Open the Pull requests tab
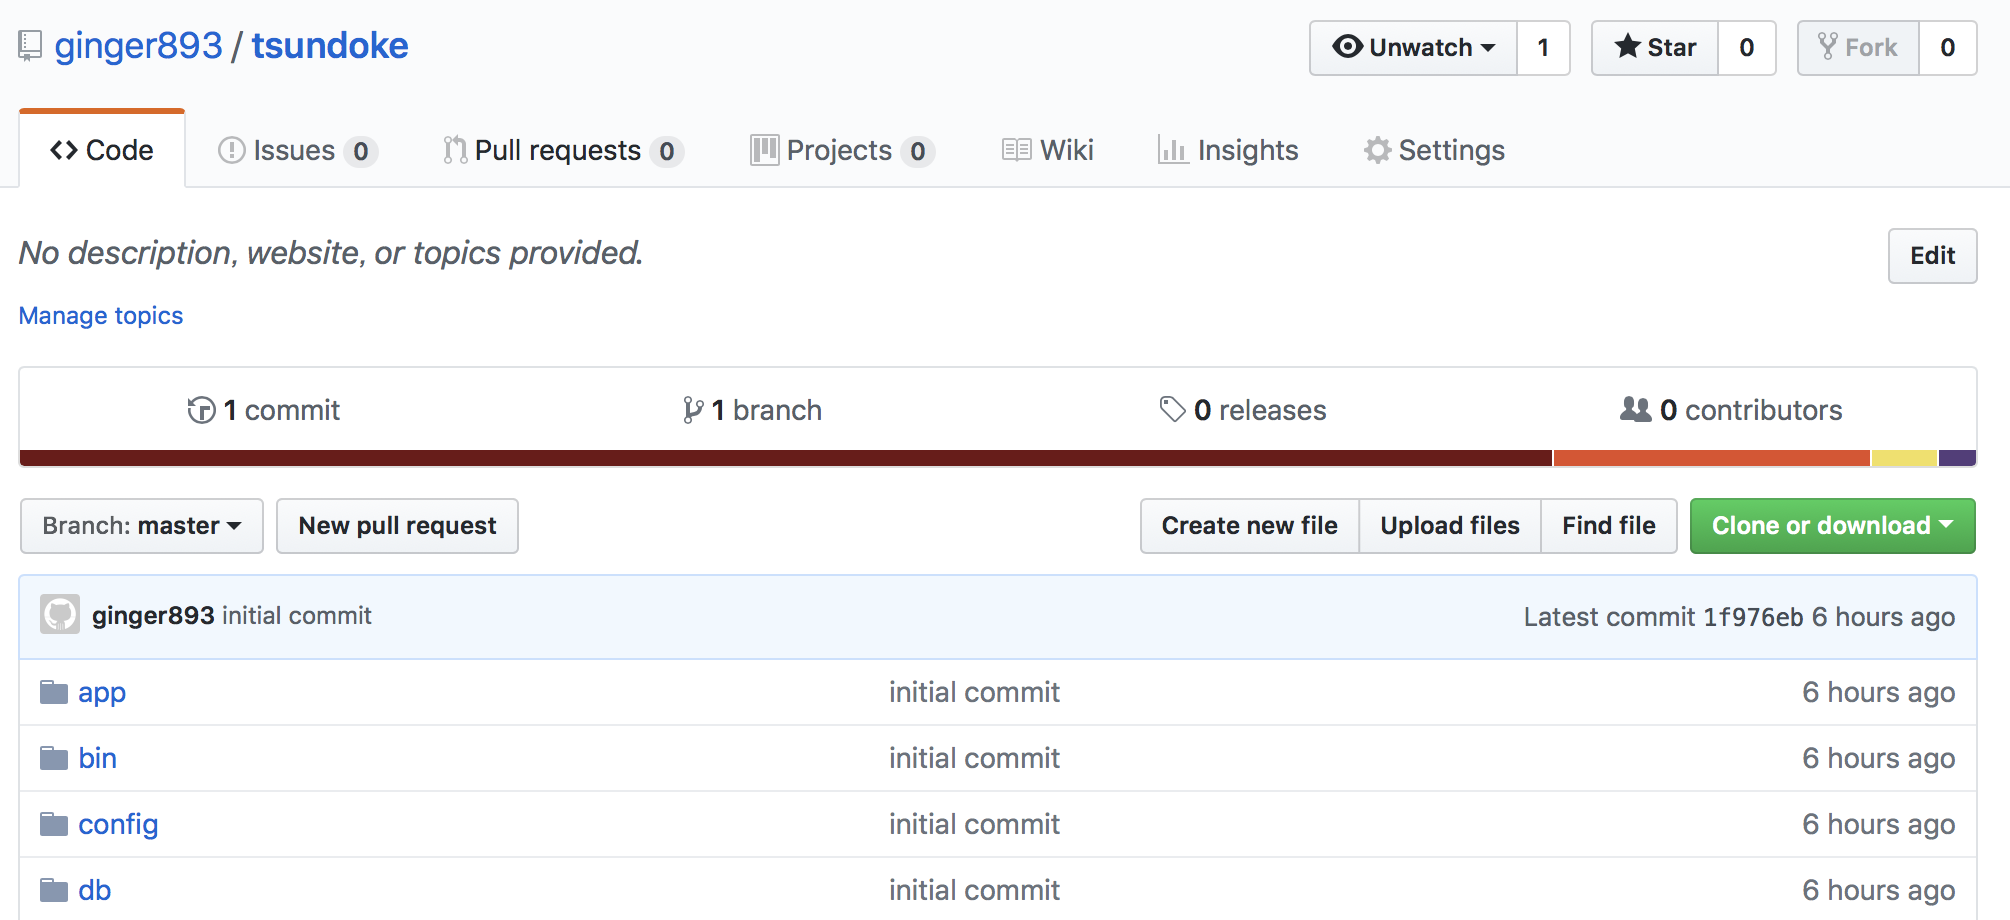The image size is (2010, 920). pos(563,150)
